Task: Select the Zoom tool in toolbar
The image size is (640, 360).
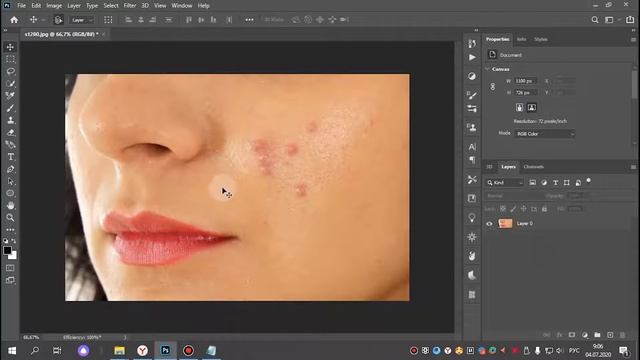Action: click(10, 218)
